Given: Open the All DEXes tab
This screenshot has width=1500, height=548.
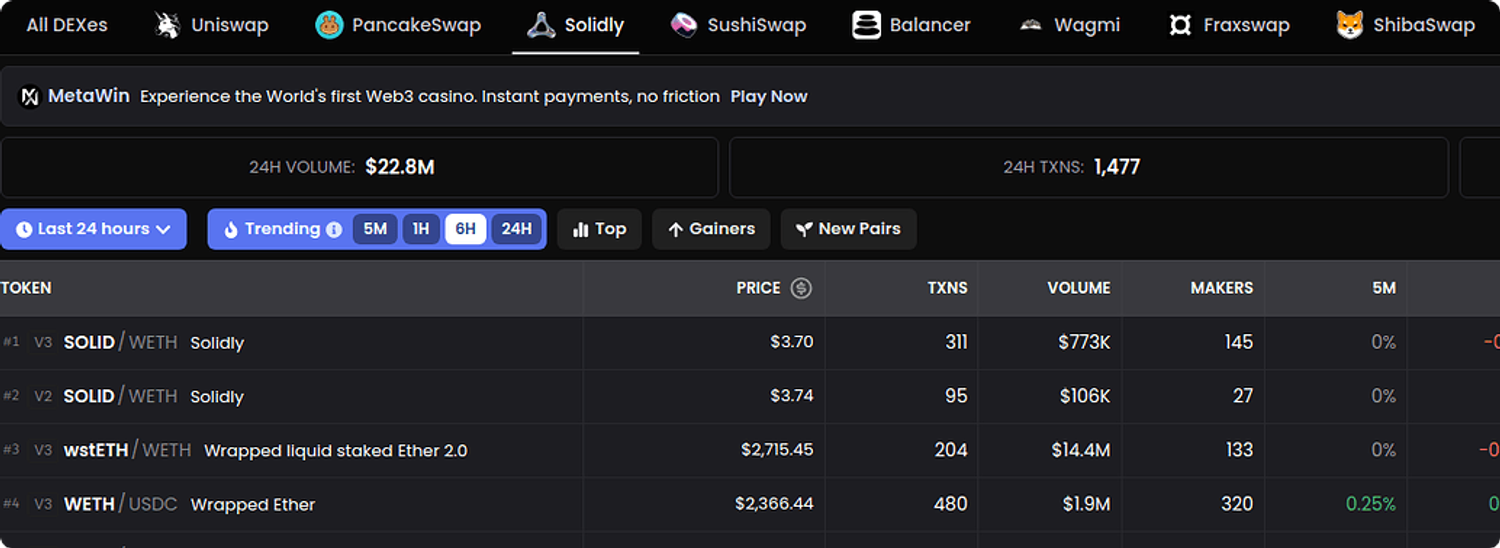Looking at the screenshot, I should click(x=67, y=25).
